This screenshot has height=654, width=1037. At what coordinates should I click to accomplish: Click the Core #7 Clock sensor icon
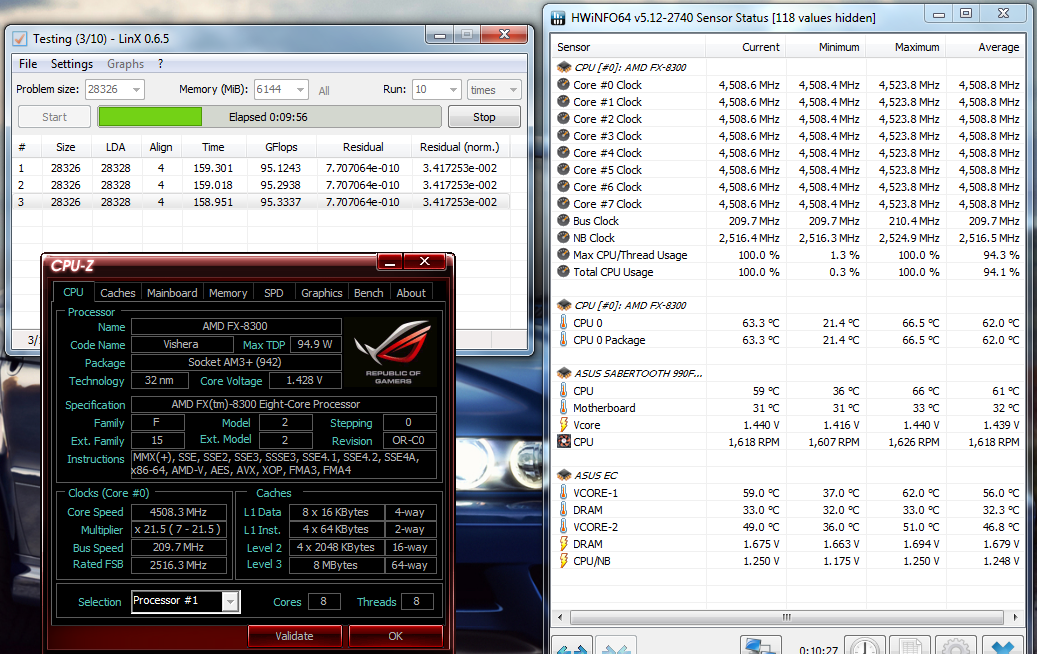click(x=563, y=204)
